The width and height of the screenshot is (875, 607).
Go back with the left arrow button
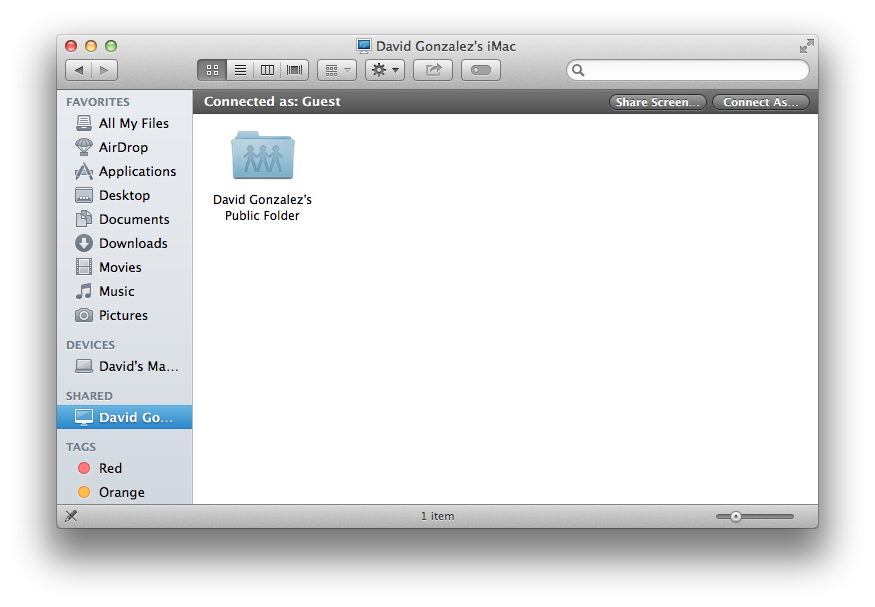(79, 70)
